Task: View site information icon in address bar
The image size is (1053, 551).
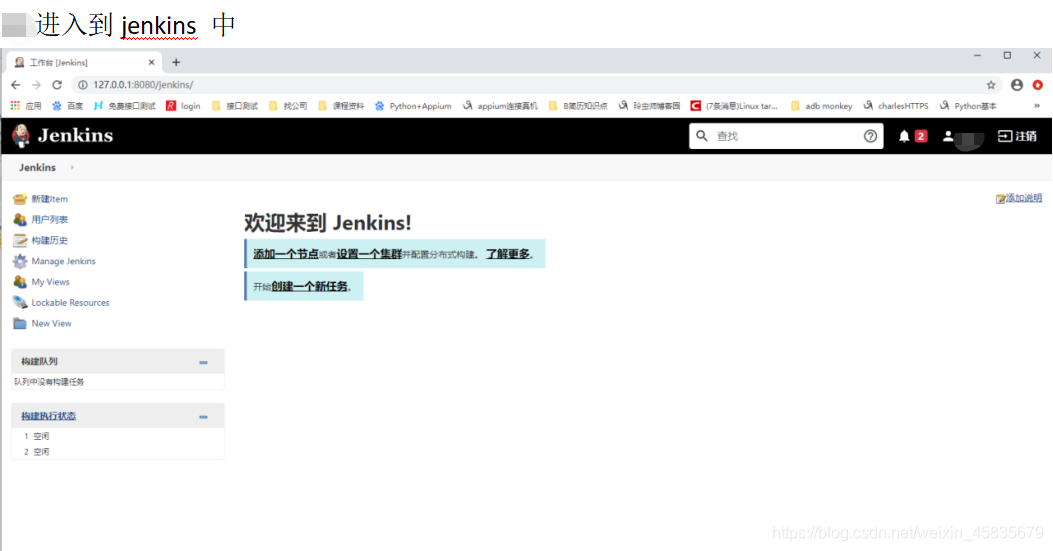Action: pyautogui.click(x=83, y=85)
